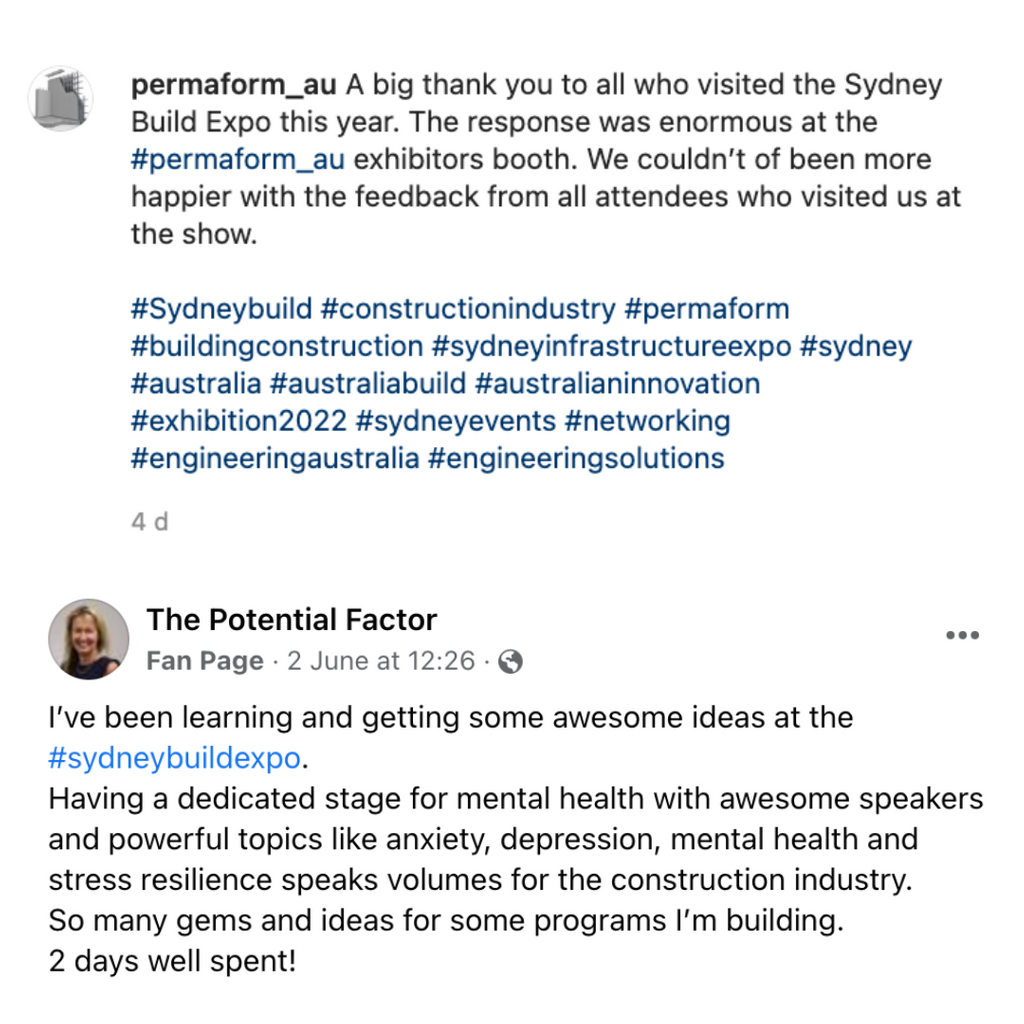
Task: Click the #permaform_au hashtag in caption
Action: coord(238,159)
